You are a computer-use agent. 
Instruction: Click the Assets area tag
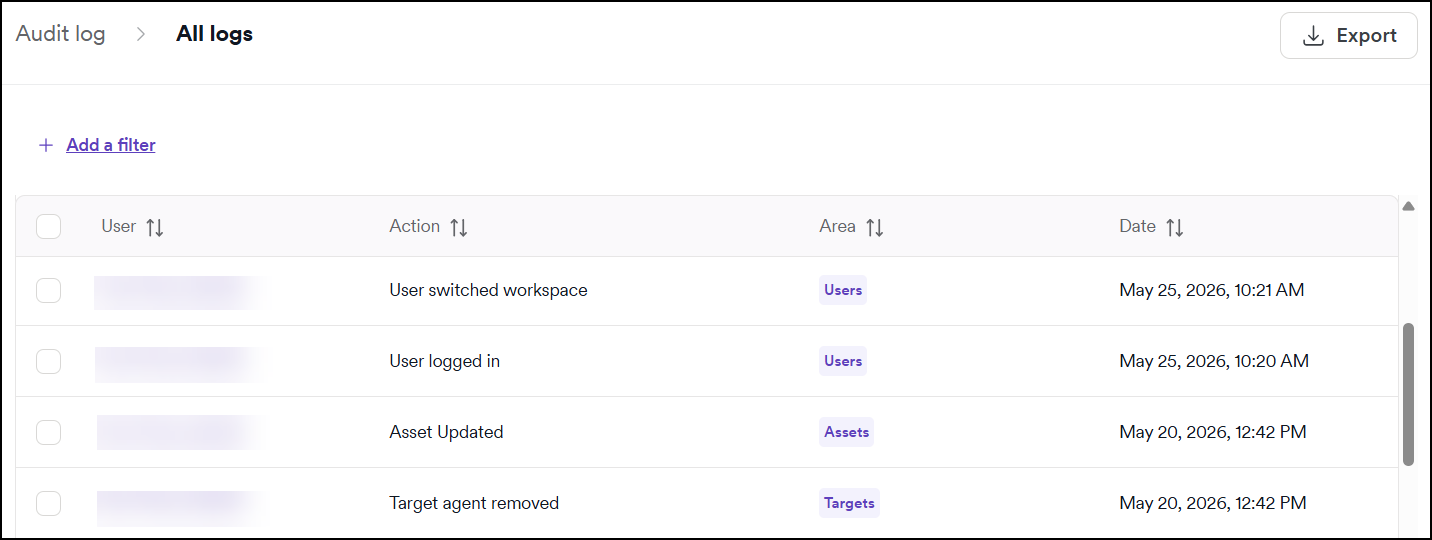(846, 432)
